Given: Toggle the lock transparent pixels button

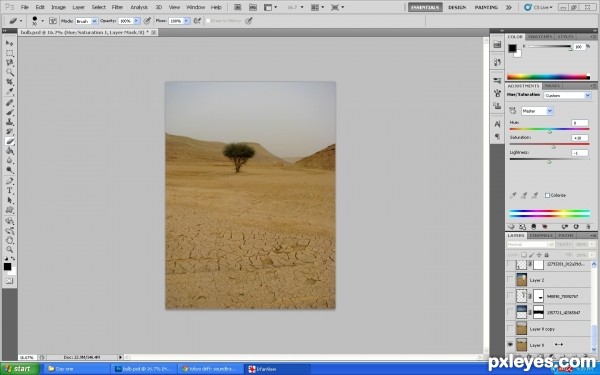Looking at the screenshot, I should (x=524, y=255).
